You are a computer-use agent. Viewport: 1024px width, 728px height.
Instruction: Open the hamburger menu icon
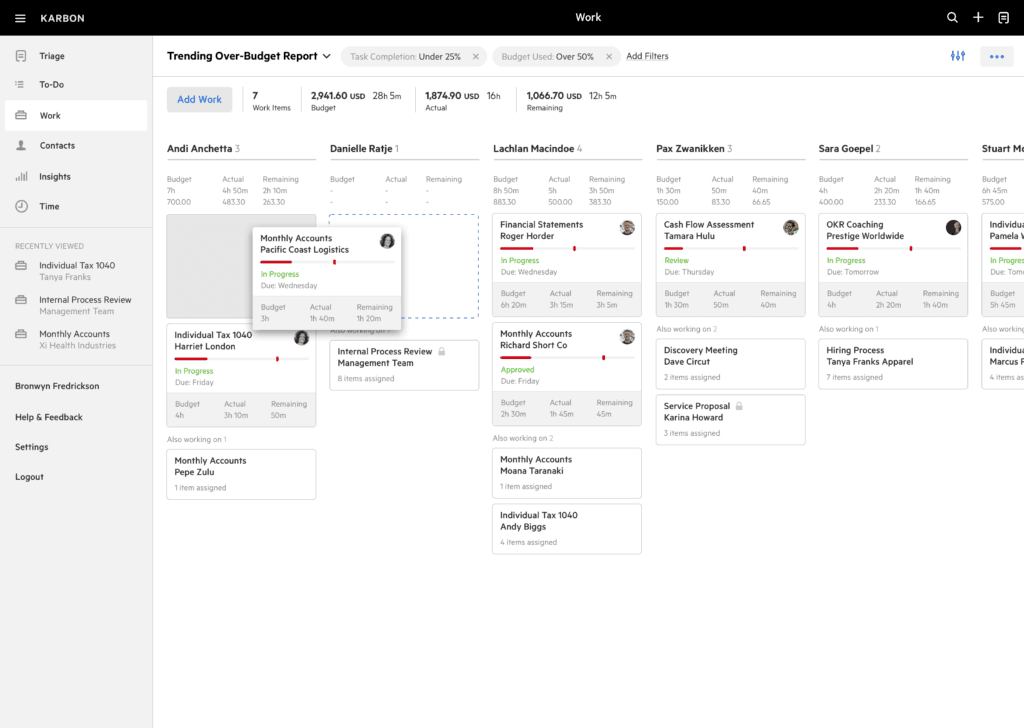pos(20,18)
